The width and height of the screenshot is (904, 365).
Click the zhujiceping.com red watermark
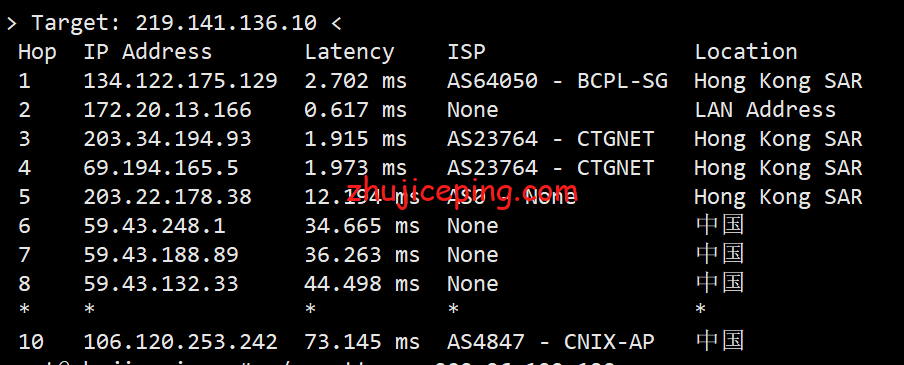click(462, 191)
